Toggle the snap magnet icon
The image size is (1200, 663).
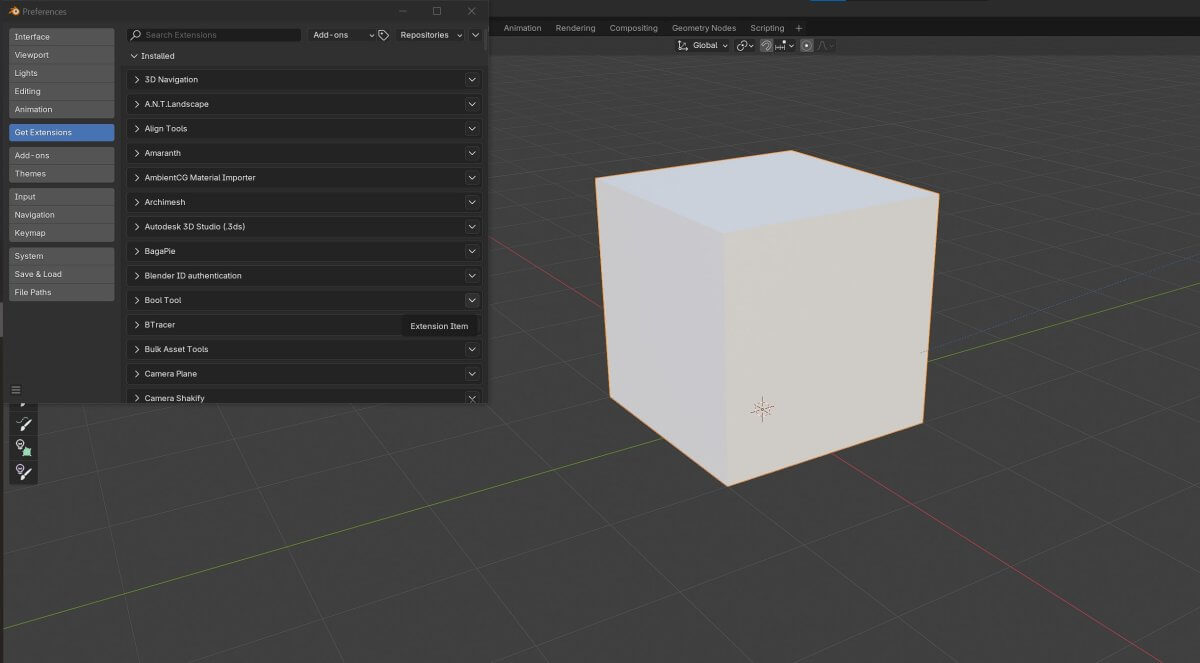[766, 45]
